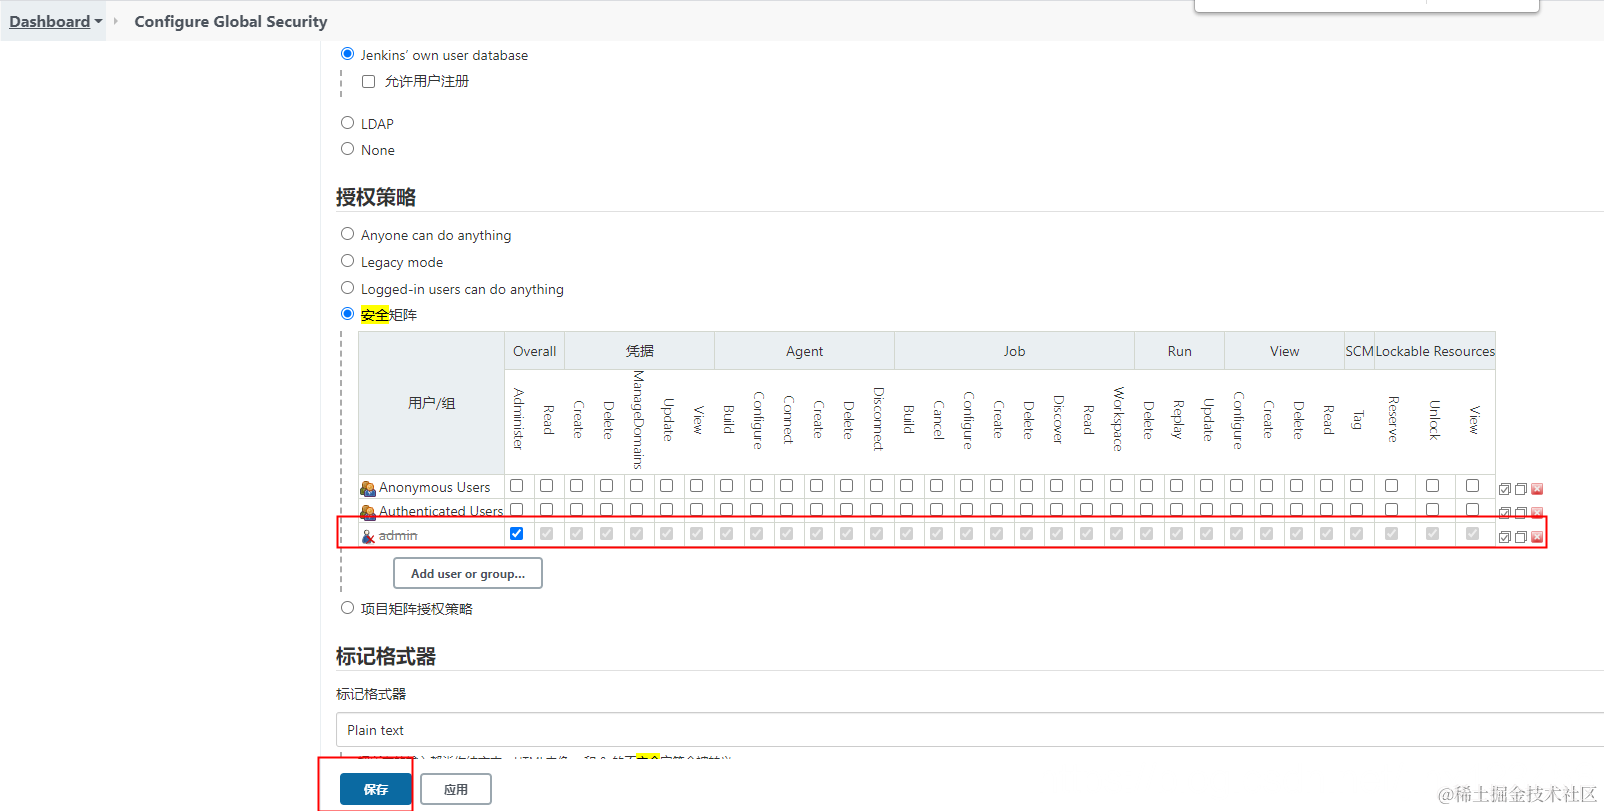Image resolution: width=1604 pixels, height=811 pixels.
Task: Click the Workspace column label
Action: tap(1118, 419)
